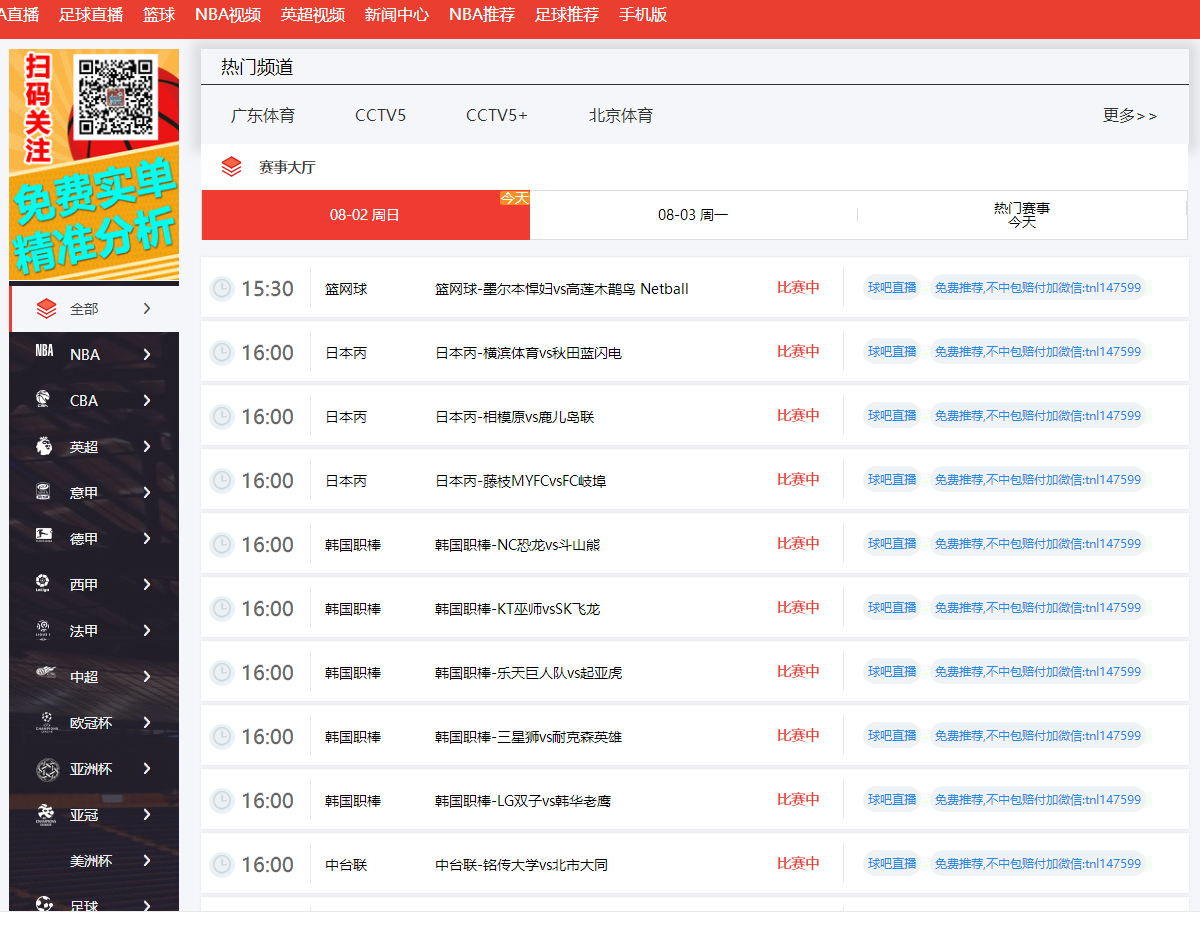This screenshot has height=926, width=1200.
Task: Click the clock icon in 铭传大学vs北市大同 row
Action: click(x=222, y=865)
